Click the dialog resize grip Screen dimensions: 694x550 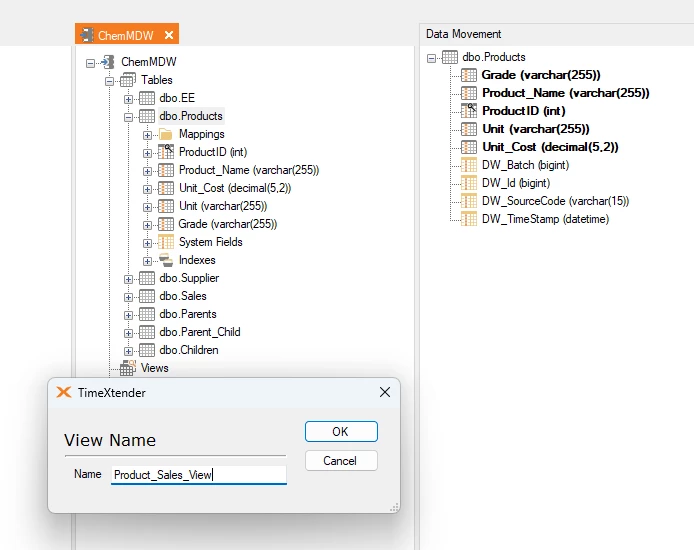394,508
